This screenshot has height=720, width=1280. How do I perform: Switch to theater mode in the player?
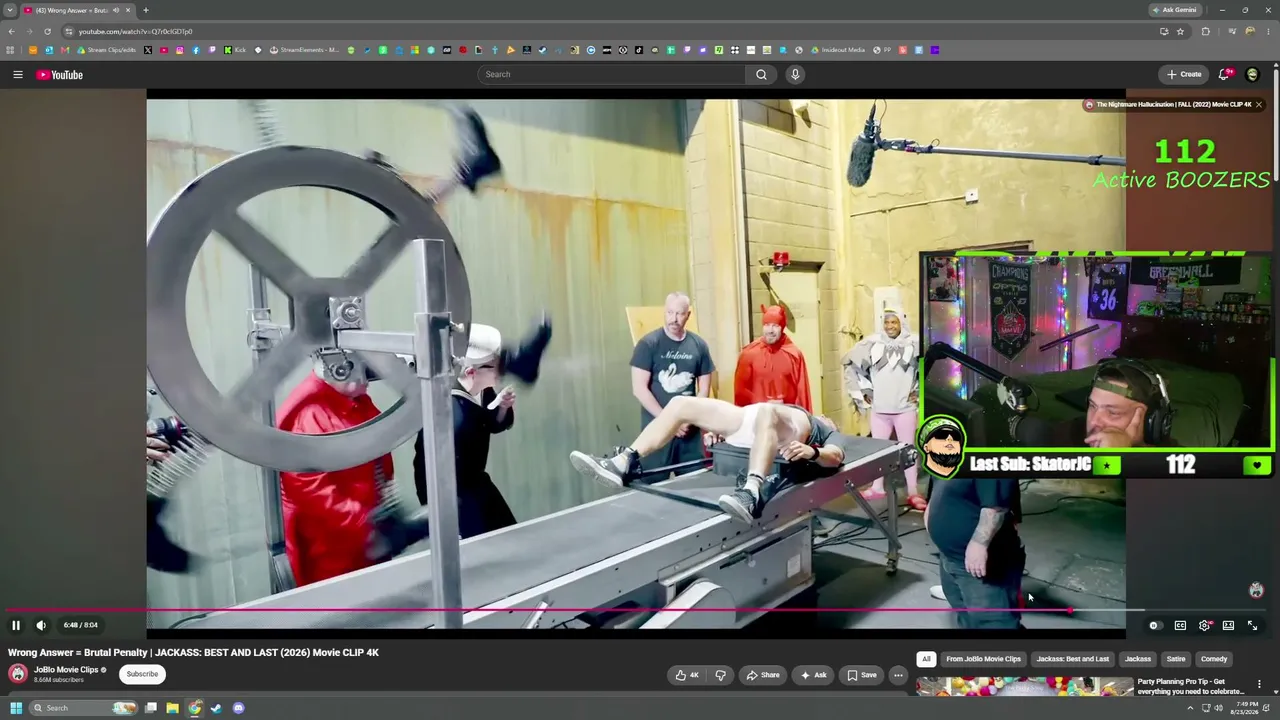coord(1228,625)
